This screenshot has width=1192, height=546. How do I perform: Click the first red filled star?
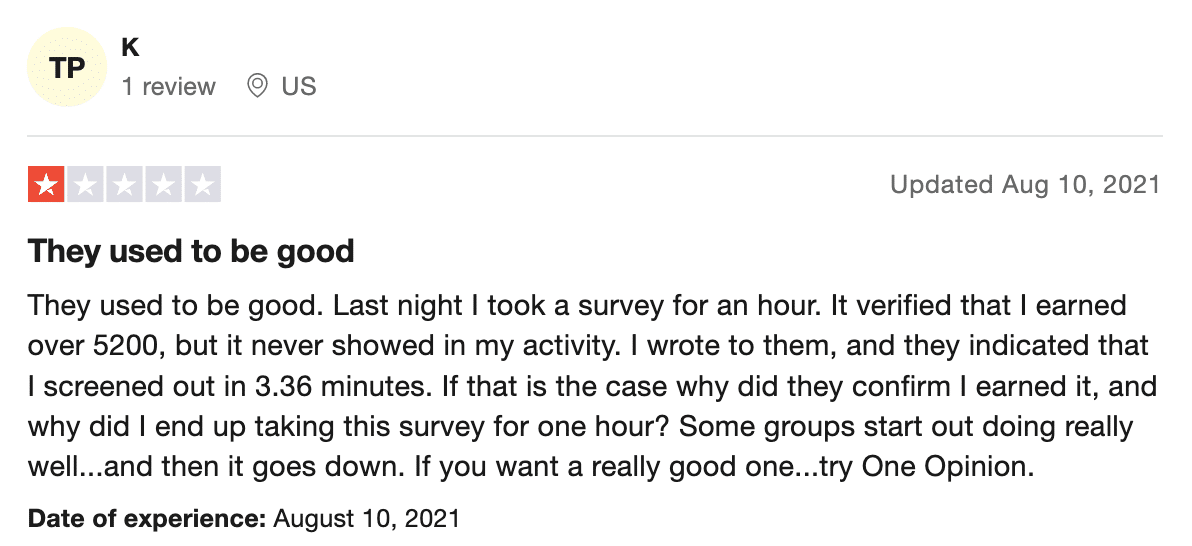46,185
